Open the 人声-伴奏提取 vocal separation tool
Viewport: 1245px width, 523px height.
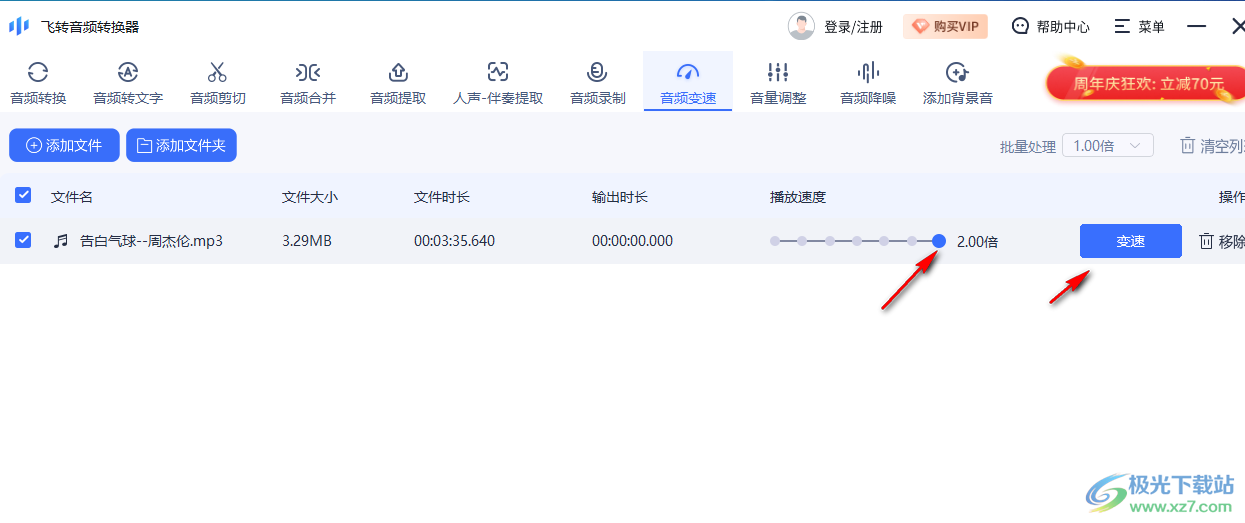point(498,83)
